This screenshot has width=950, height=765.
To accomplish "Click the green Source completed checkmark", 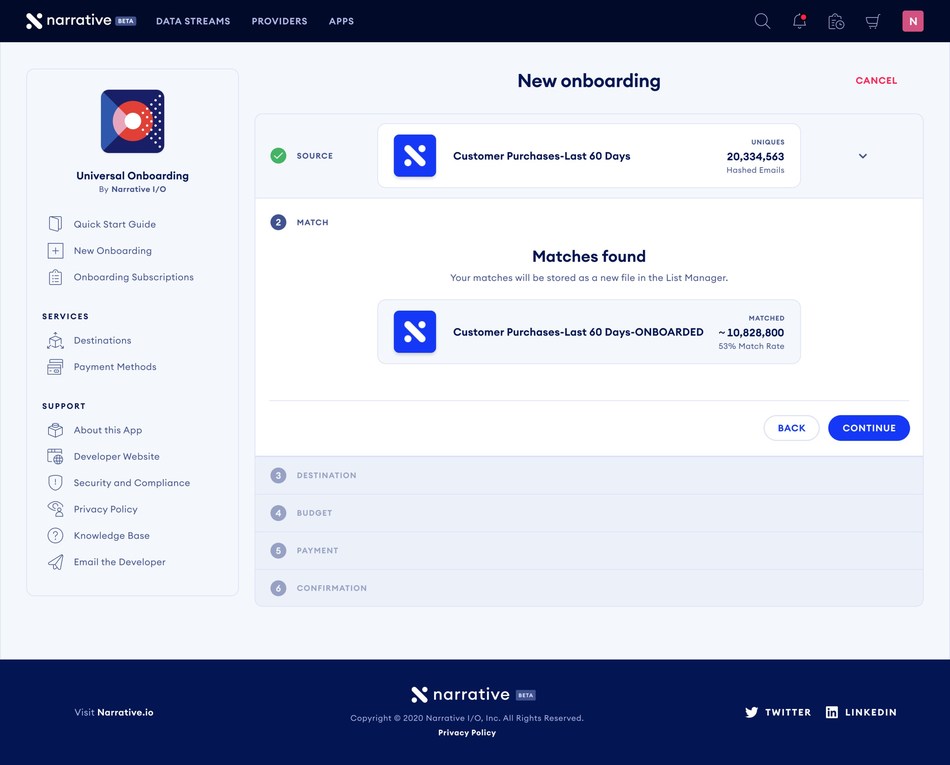I will coord(278,156).
